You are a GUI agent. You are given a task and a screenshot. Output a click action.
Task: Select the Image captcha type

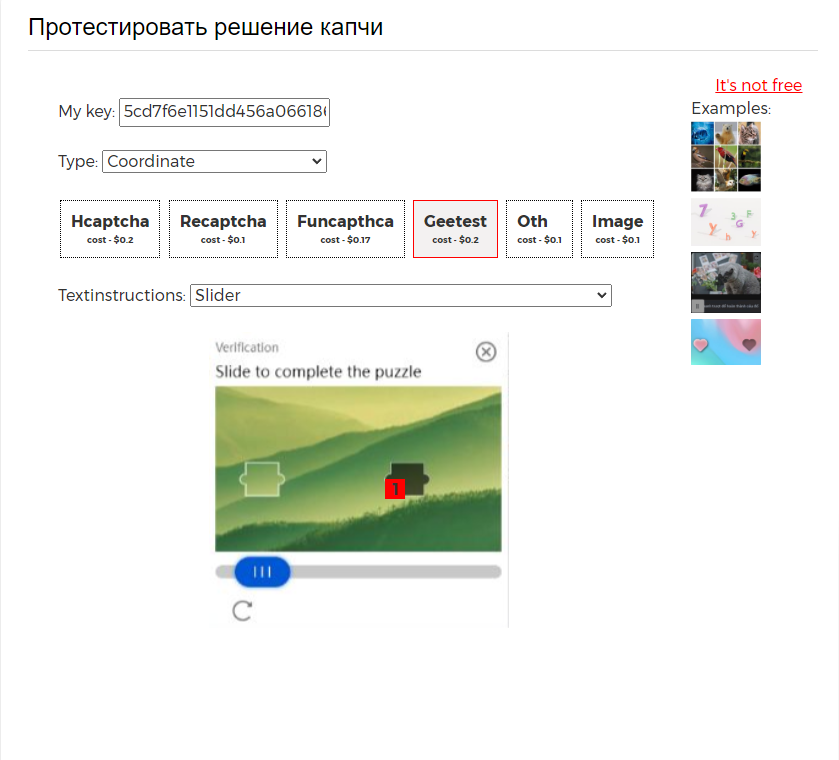click(617, 228)
